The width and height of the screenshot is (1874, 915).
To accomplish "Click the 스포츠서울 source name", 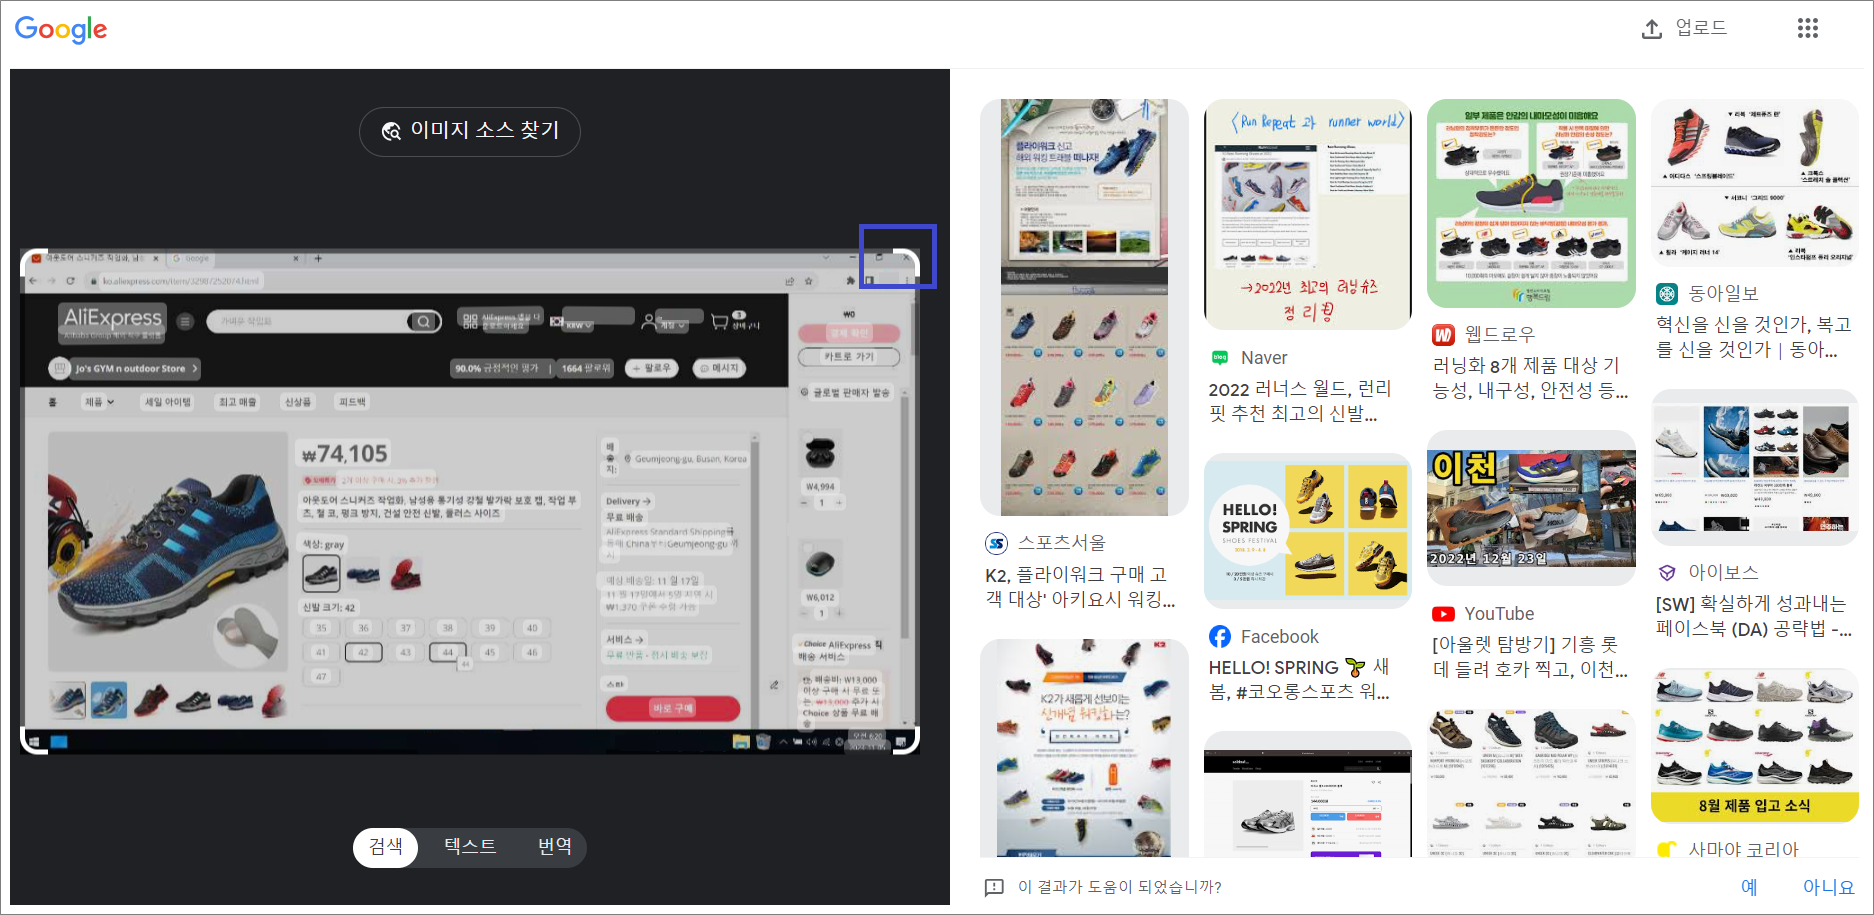I will point(1062,543).
